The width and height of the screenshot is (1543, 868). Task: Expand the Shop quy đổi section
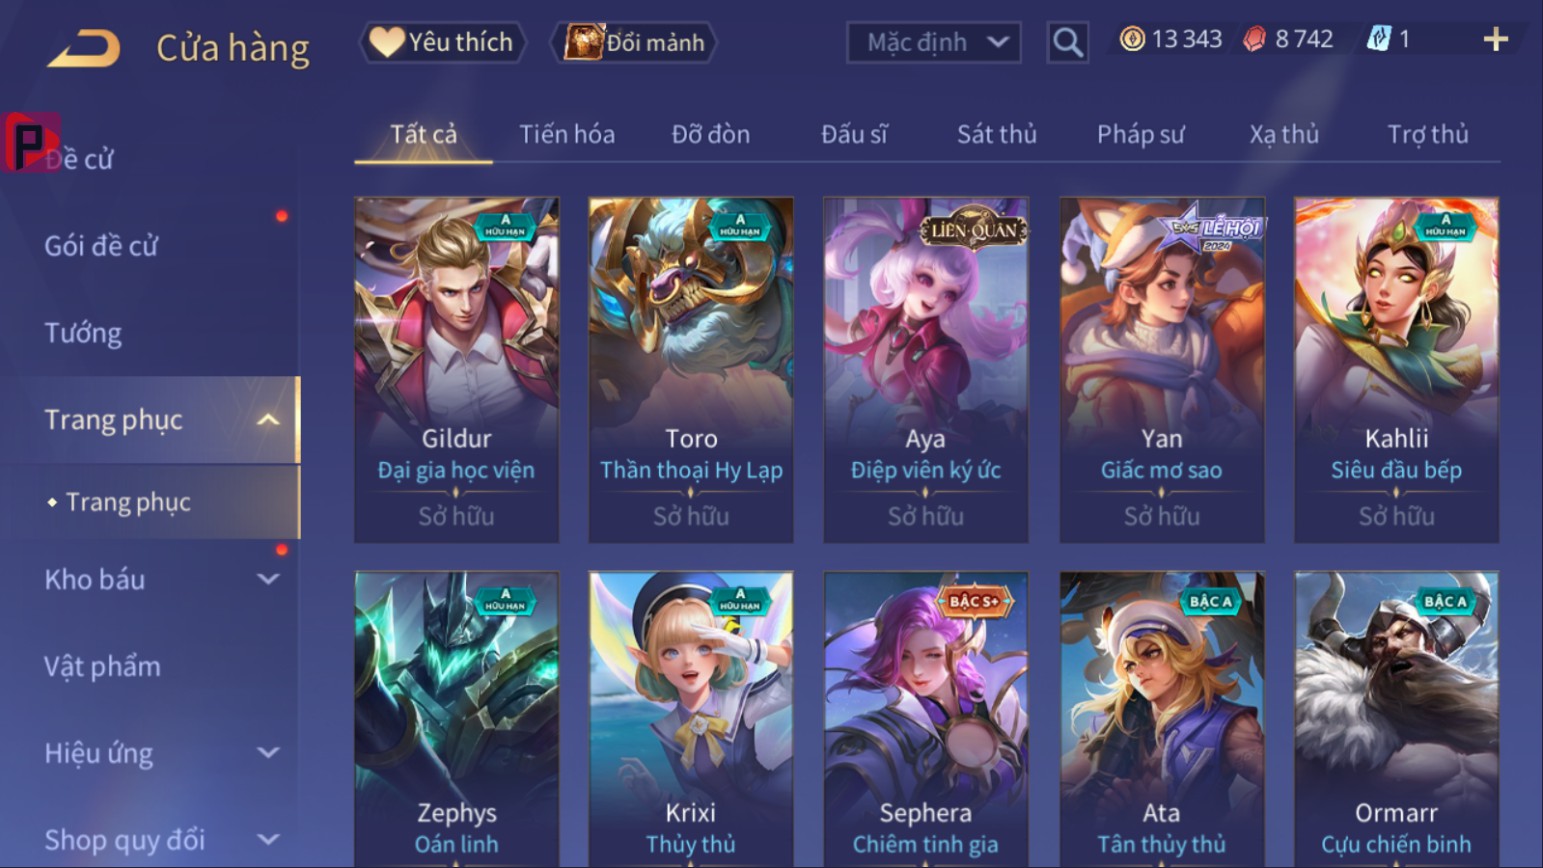coord(268,840)
